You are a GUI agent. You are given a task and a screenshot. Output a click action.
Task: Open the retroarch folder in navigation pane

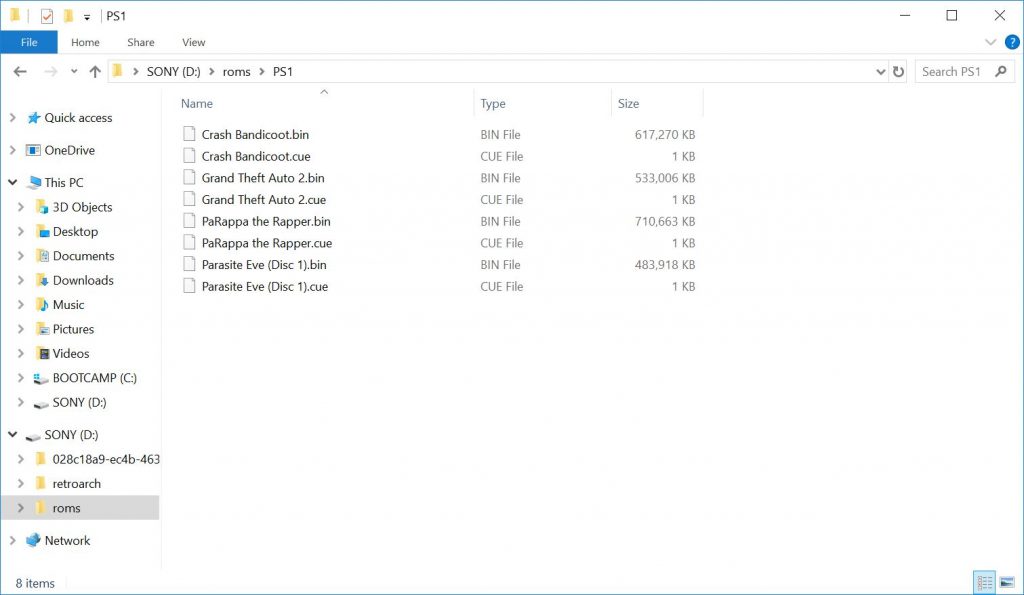[76, 483]
